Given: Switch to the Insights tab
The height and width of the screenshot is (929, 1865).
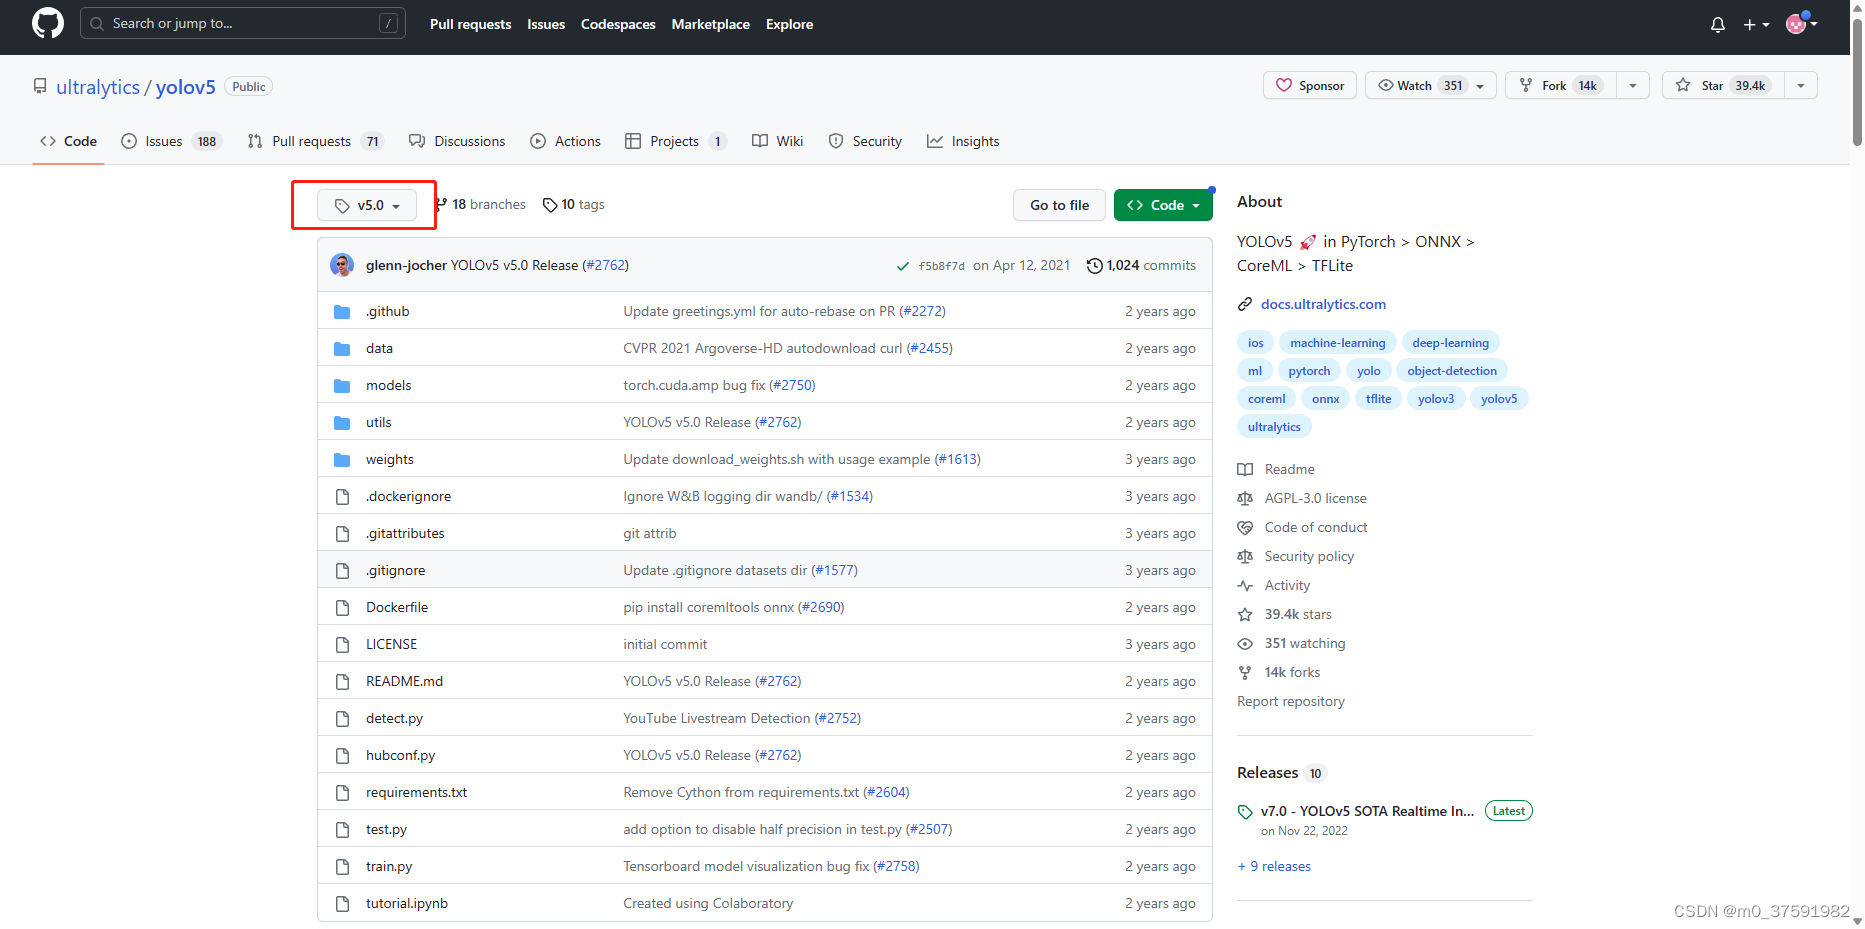Looking at the screenshot, I should pos(963,141).
